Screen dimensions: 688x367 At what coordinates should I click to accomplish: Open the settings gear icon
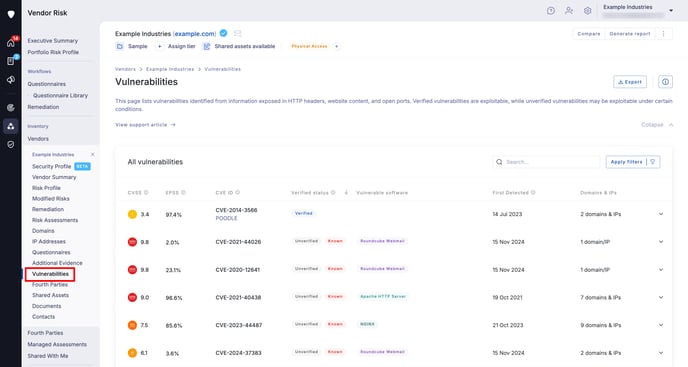click(588, 11)
